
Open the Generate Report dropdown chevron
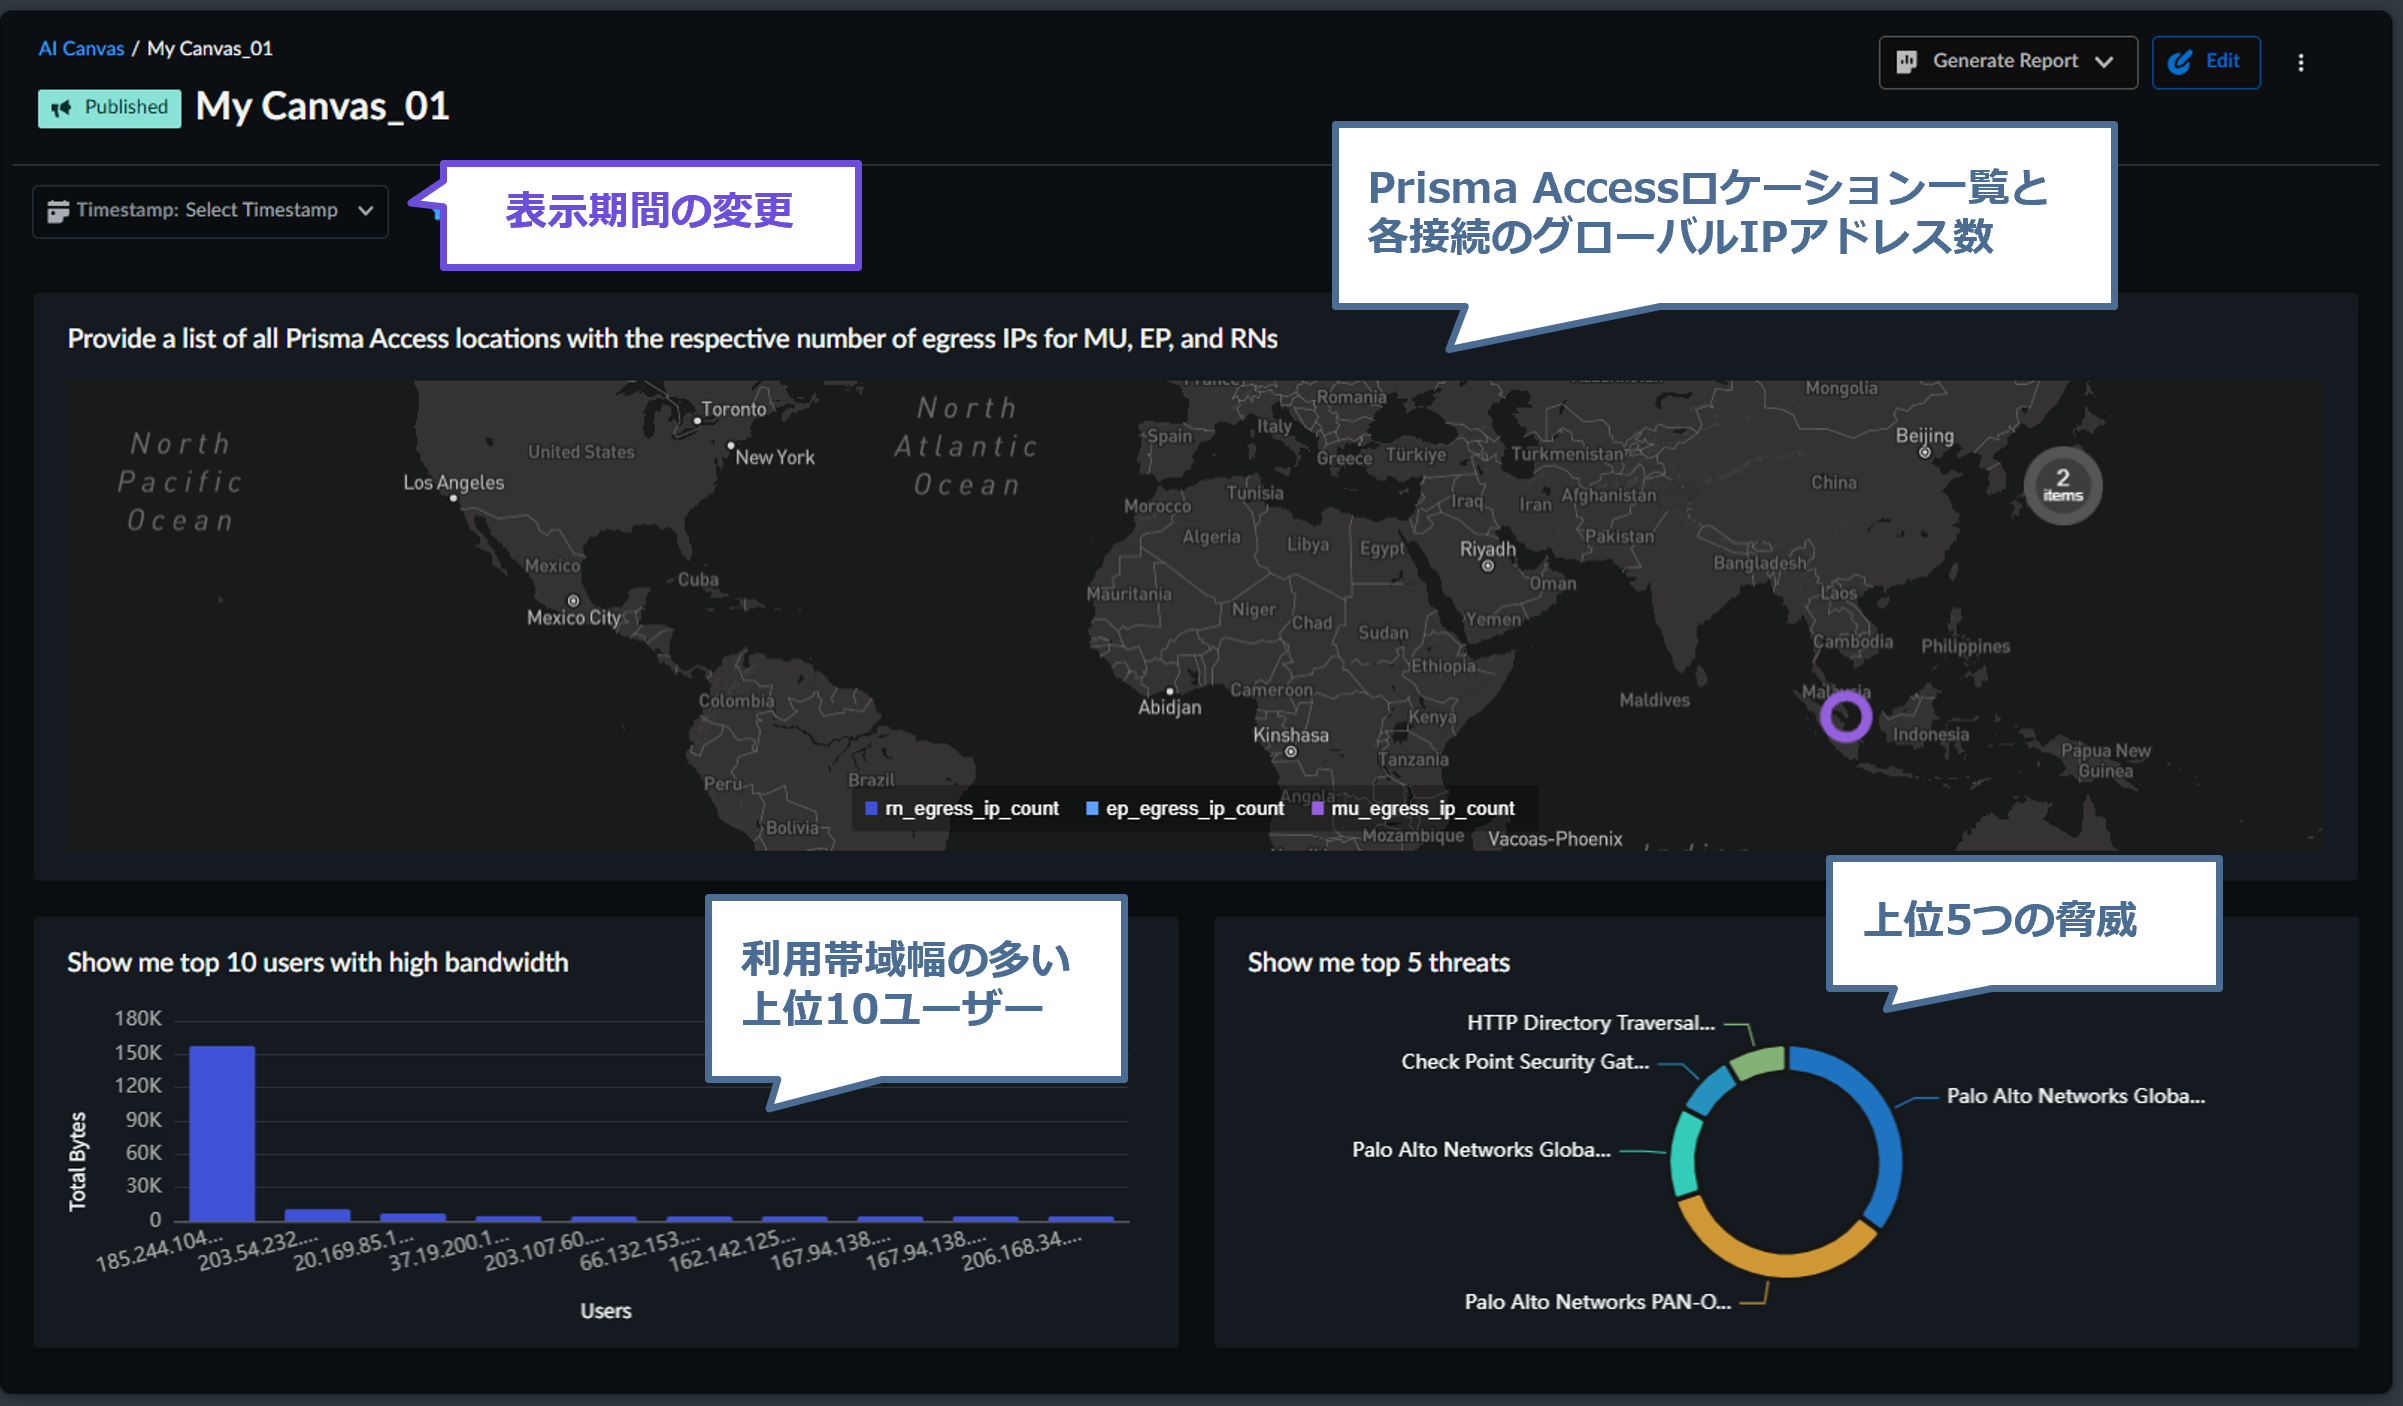click(2104, 62)
